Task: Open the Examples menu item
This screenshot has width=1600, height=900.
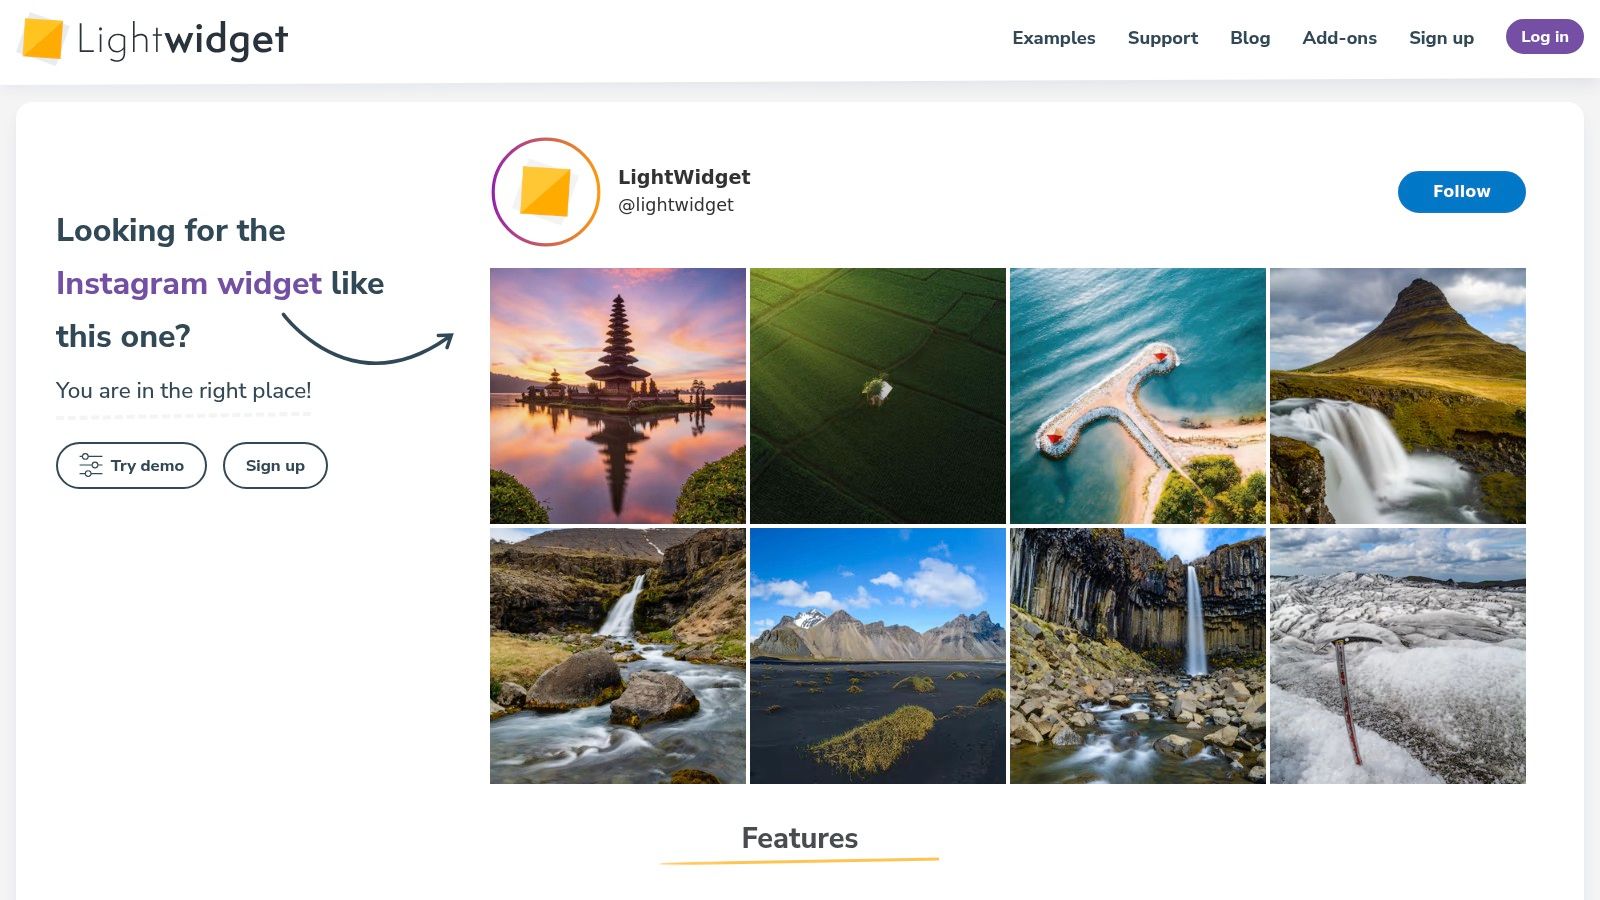Action: (1054, 38)
